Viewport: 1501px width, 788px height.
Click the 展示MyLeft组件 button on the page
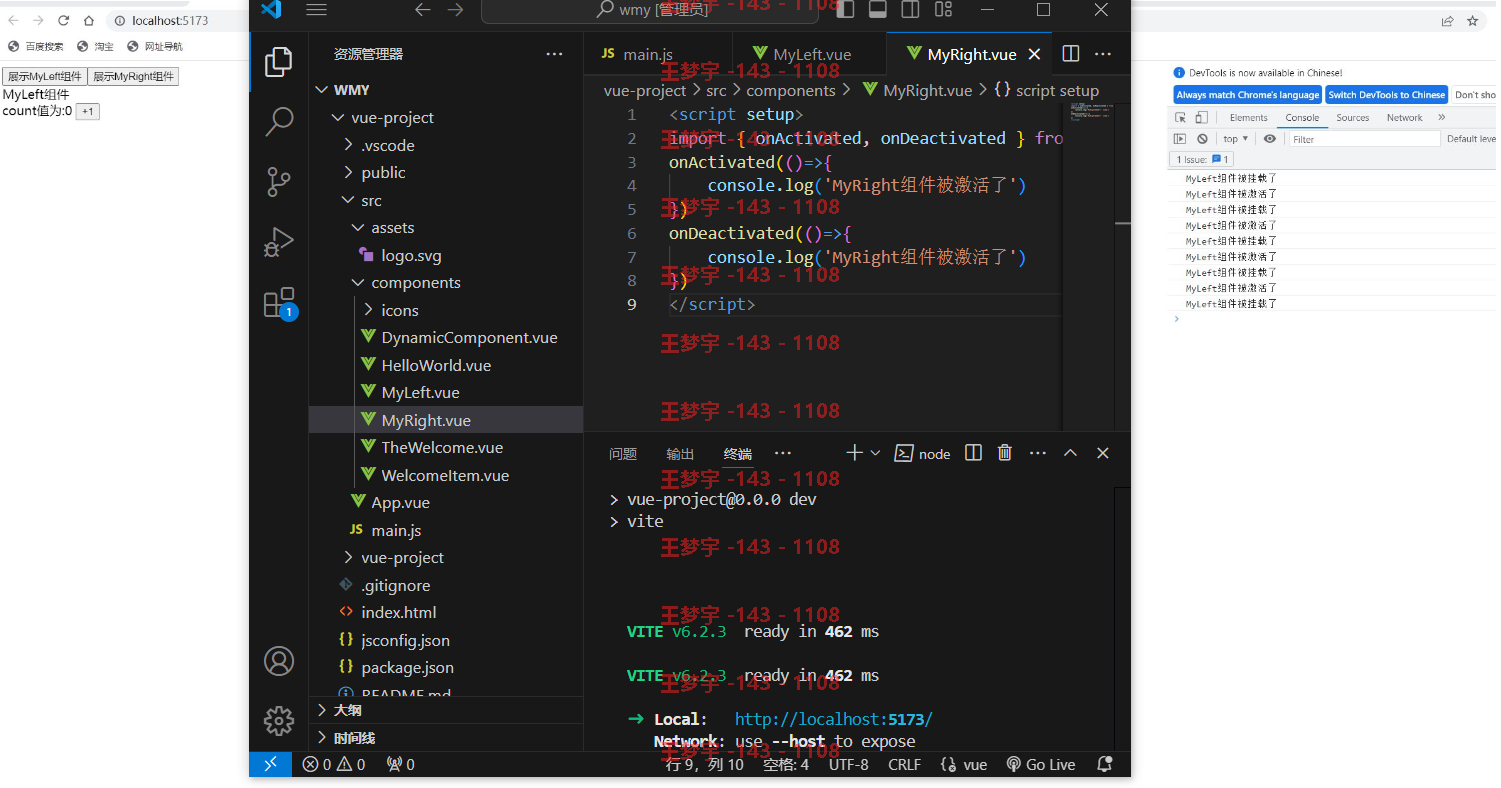coord(45,76)
